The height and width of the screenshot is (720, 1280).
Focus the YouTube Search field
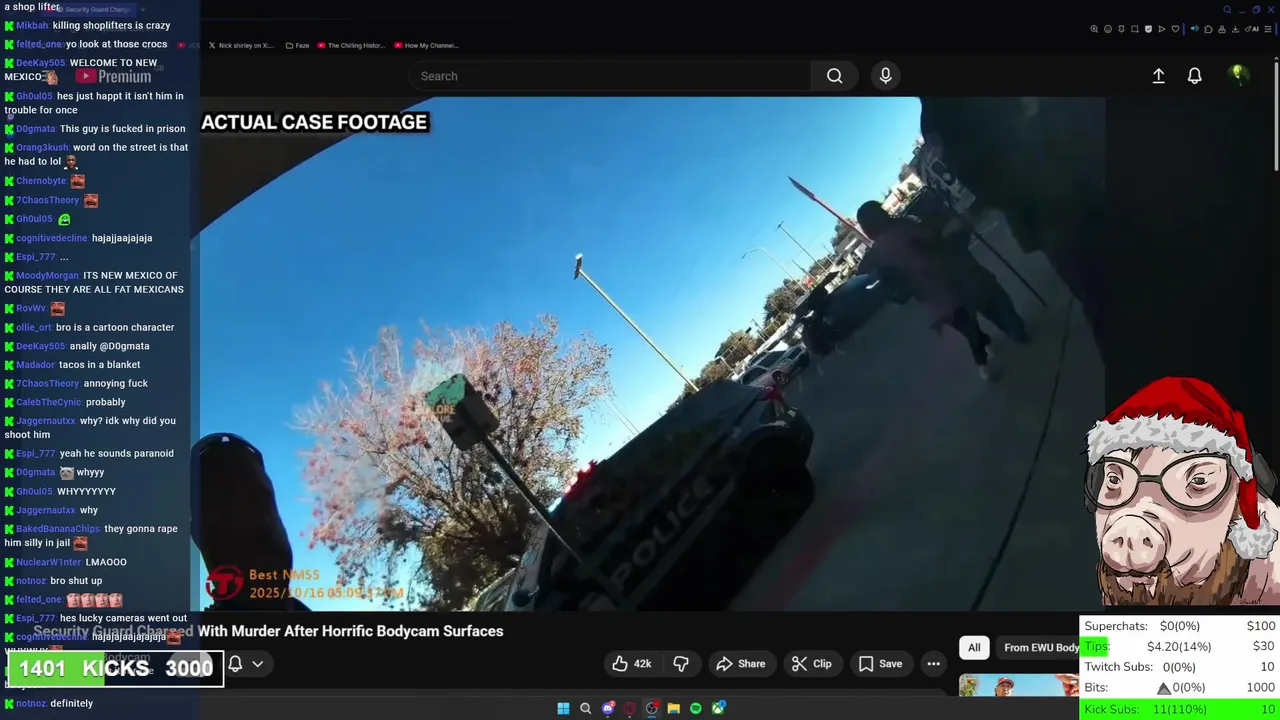pos(610,76)
